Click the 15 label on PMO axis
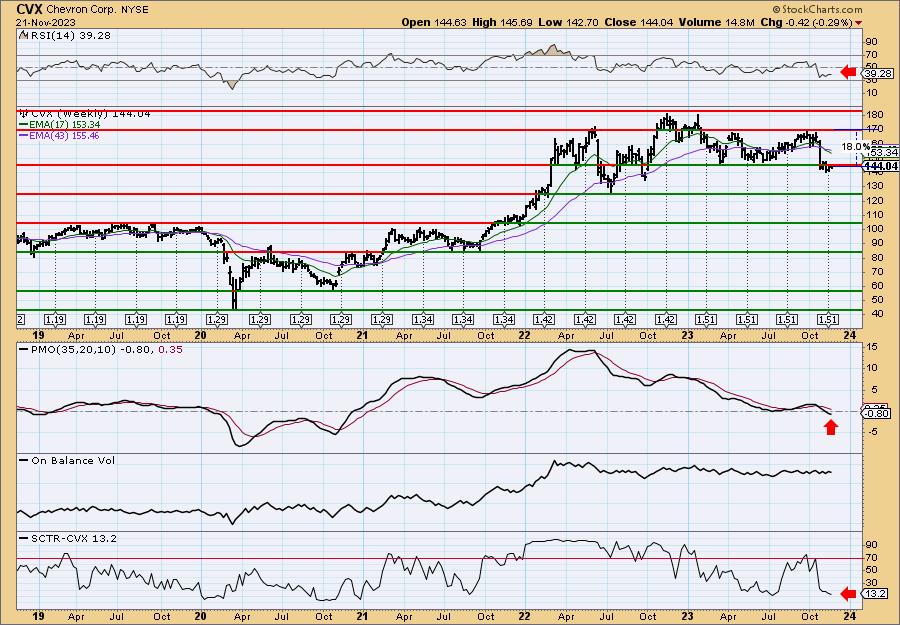900x625 pixels. click(x=872, y=346)
